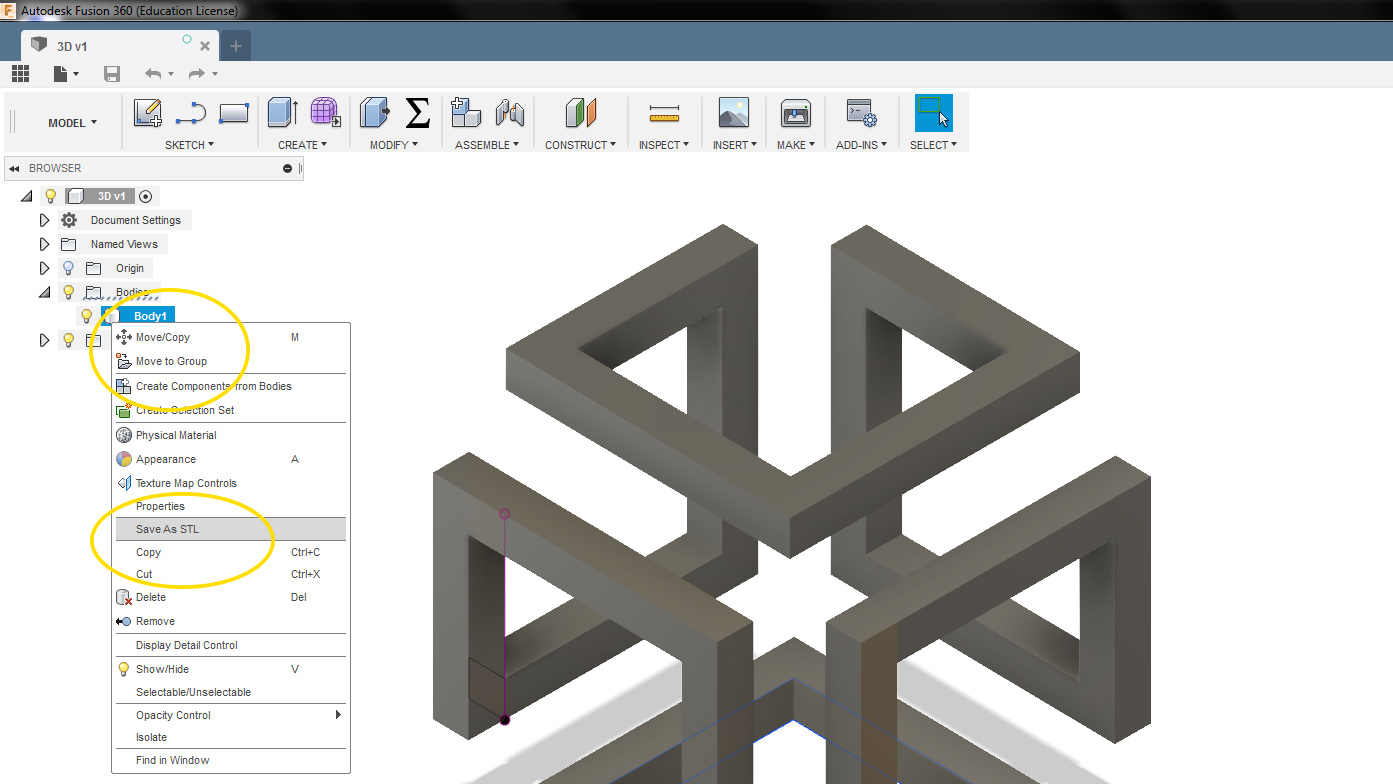Click the New Component icon in Assemble
The height and width of the screenshot is (784, 1393).
[x=466, y=113]
